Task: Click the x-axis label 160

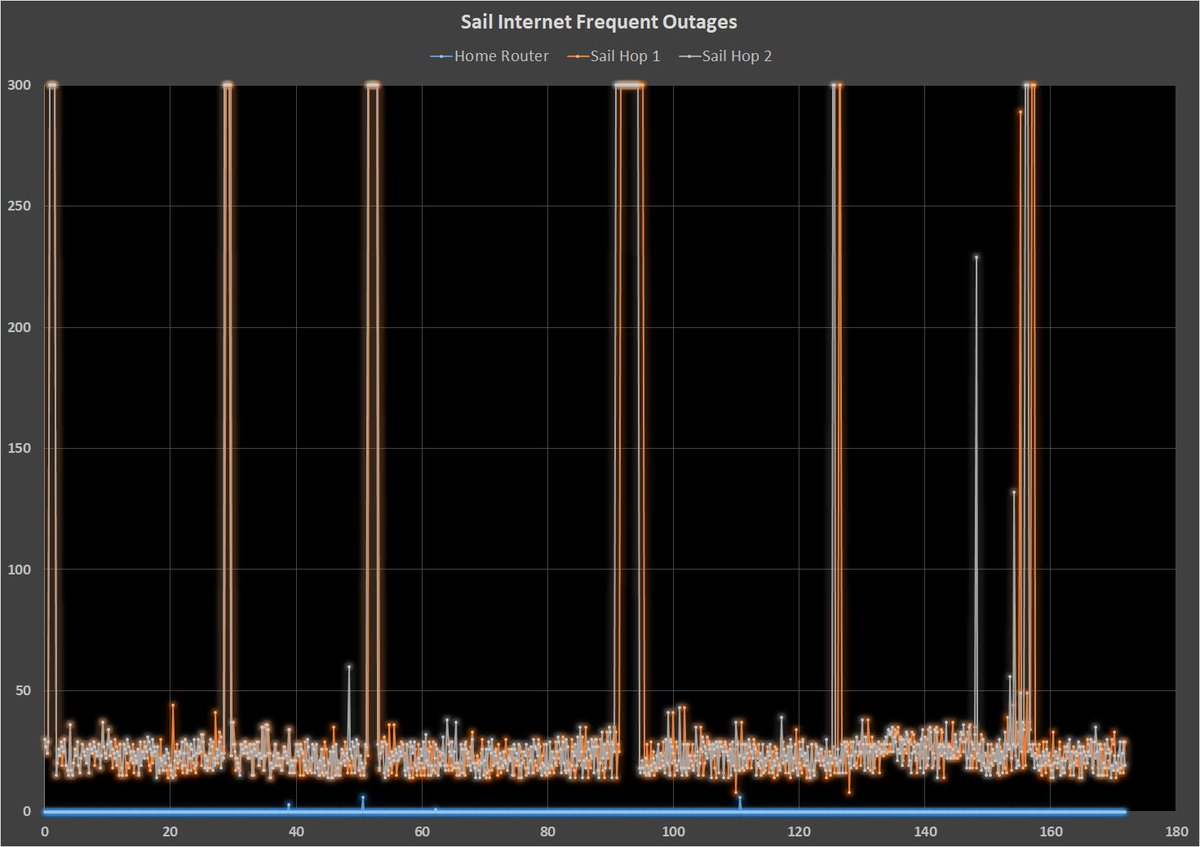Action: coord(1051,831)
